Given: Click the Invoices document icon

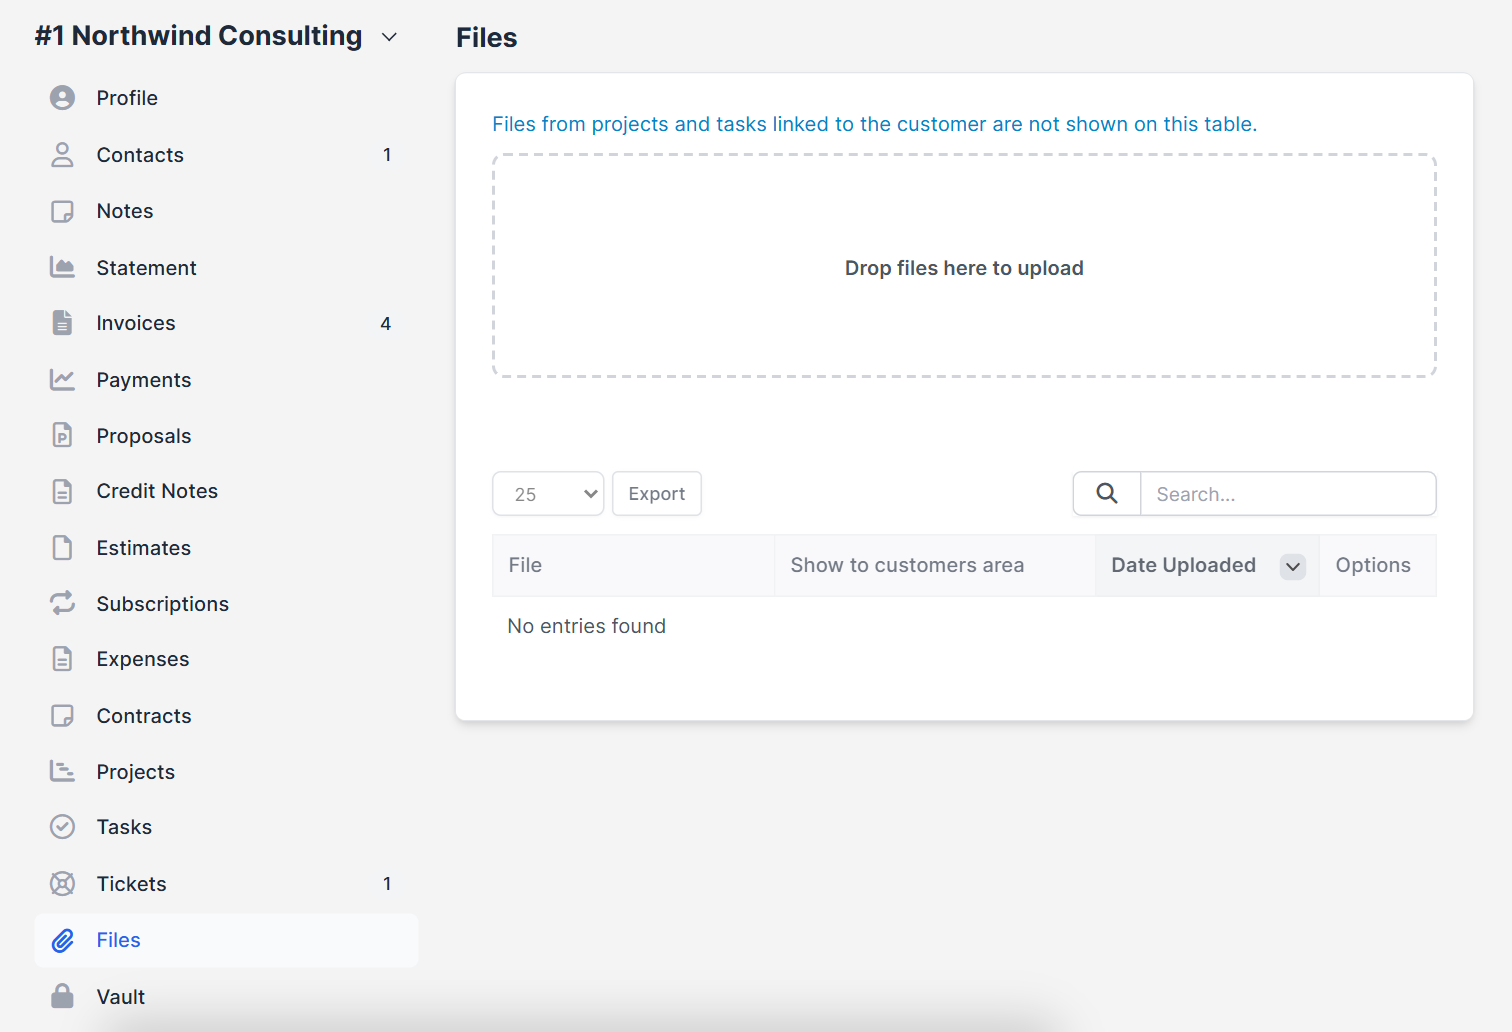Looking at the screenshot, I should [62, 323].
